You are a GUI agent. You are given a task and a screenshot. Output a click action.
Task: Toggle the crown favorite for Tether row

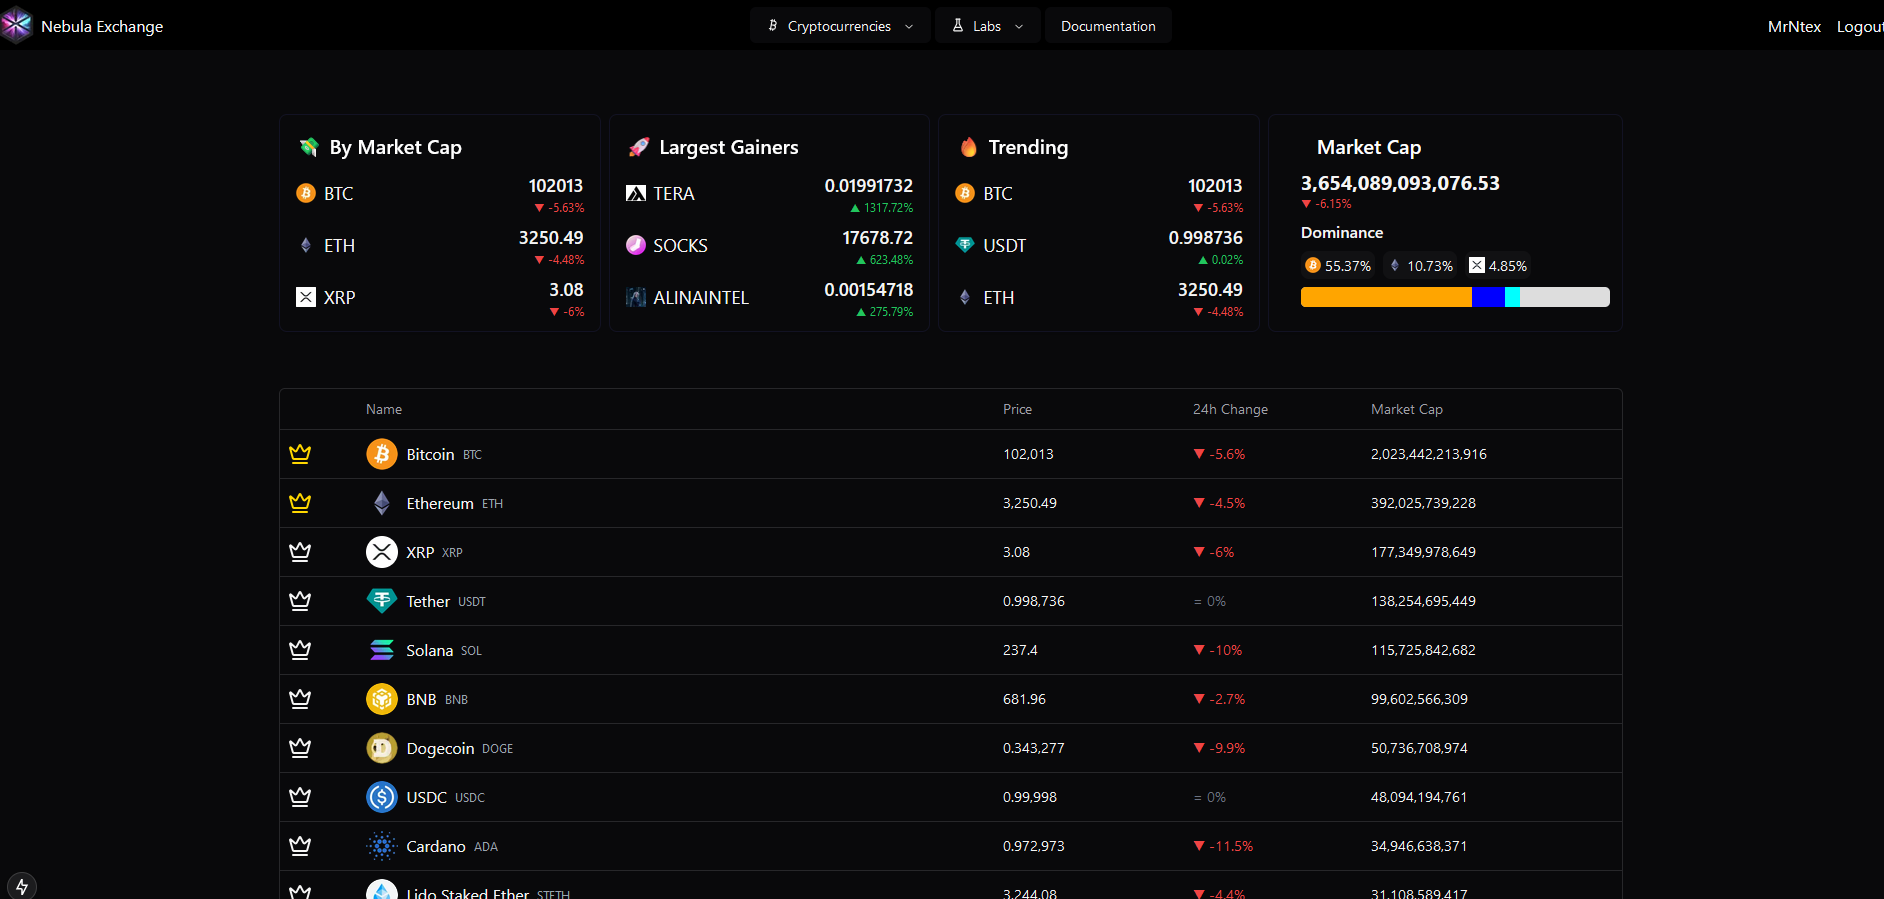point(300,601)
